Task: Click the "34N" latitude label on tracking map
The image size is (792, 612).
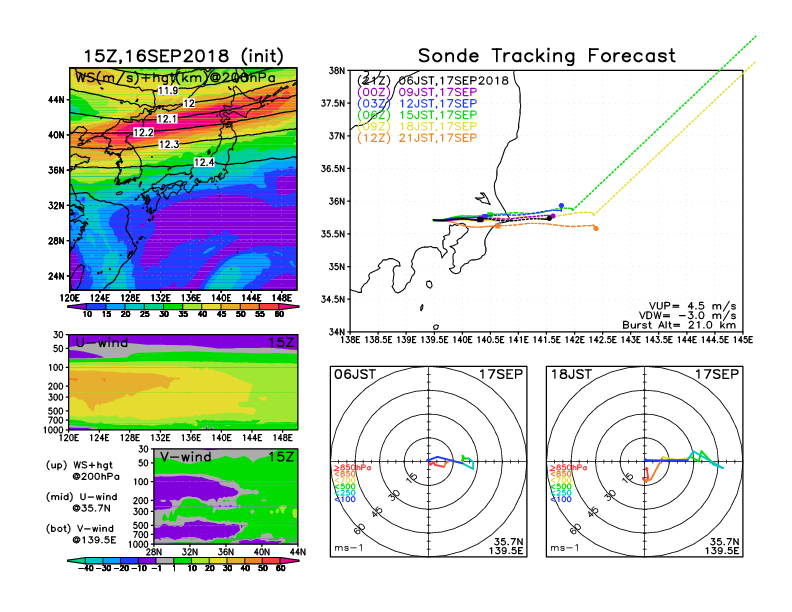Action: [337, 332]
